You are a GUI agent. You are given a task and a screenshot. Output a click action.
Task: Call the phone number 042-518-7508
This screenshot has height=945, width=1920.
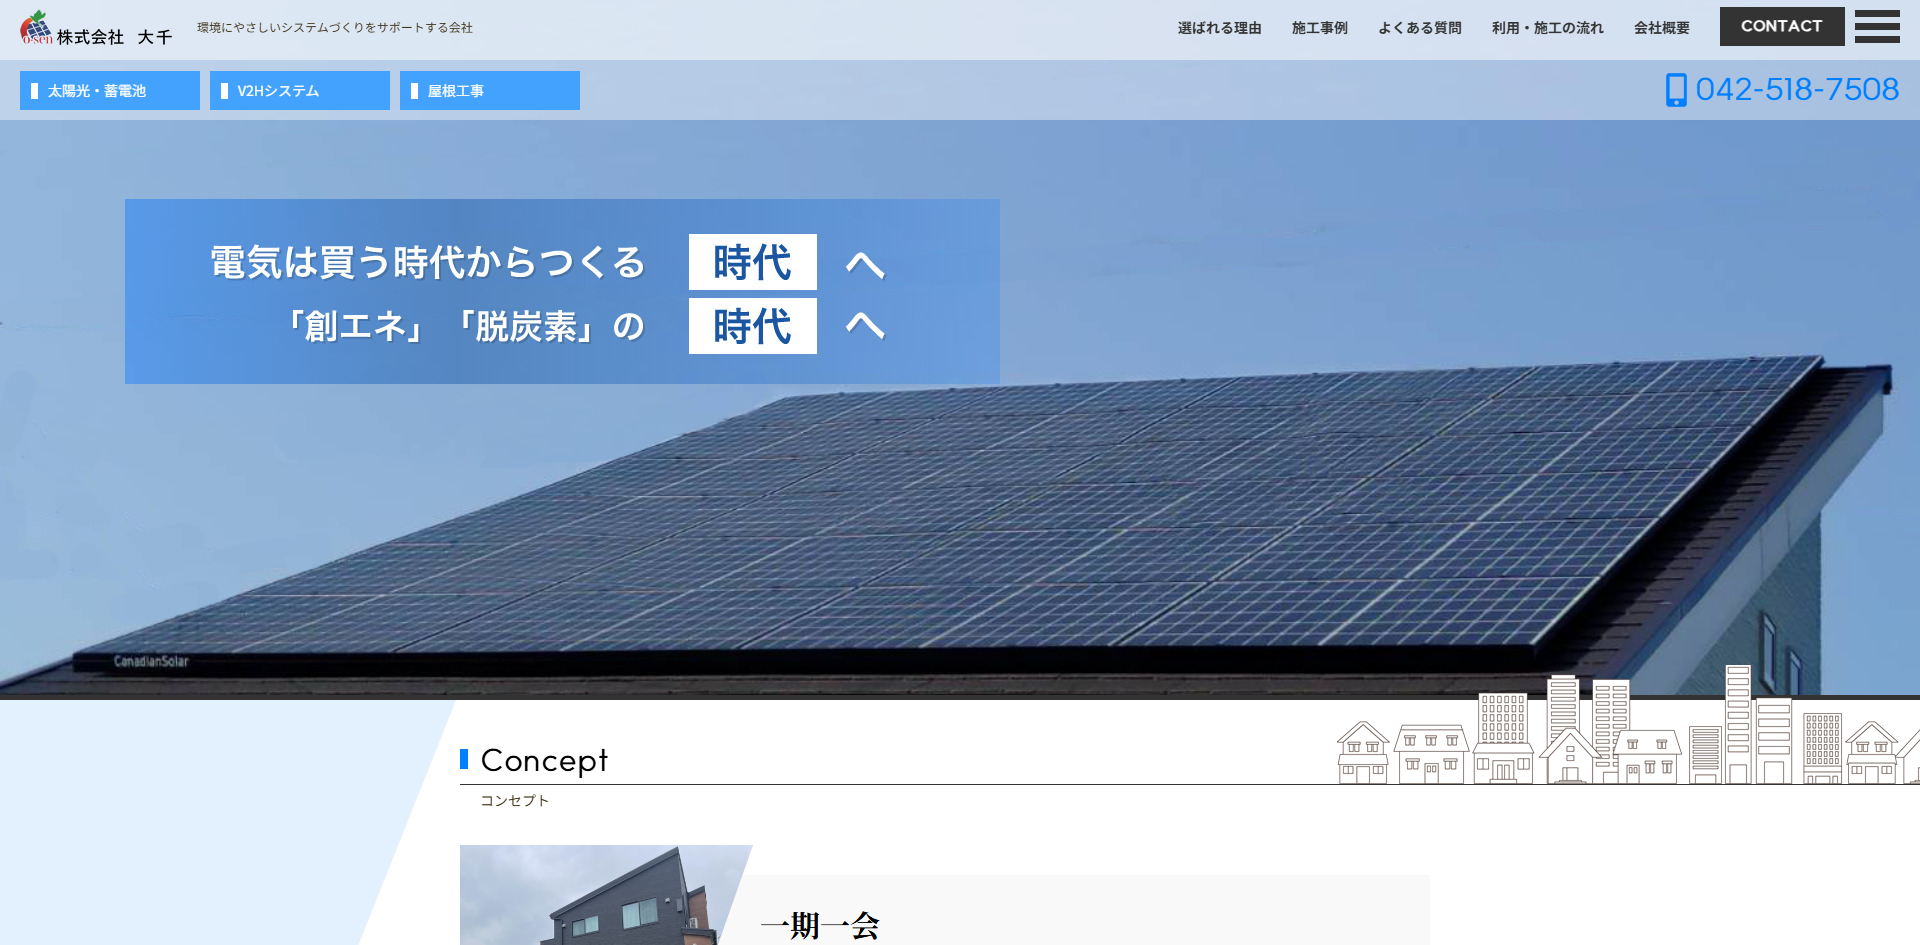(1797, 90)
